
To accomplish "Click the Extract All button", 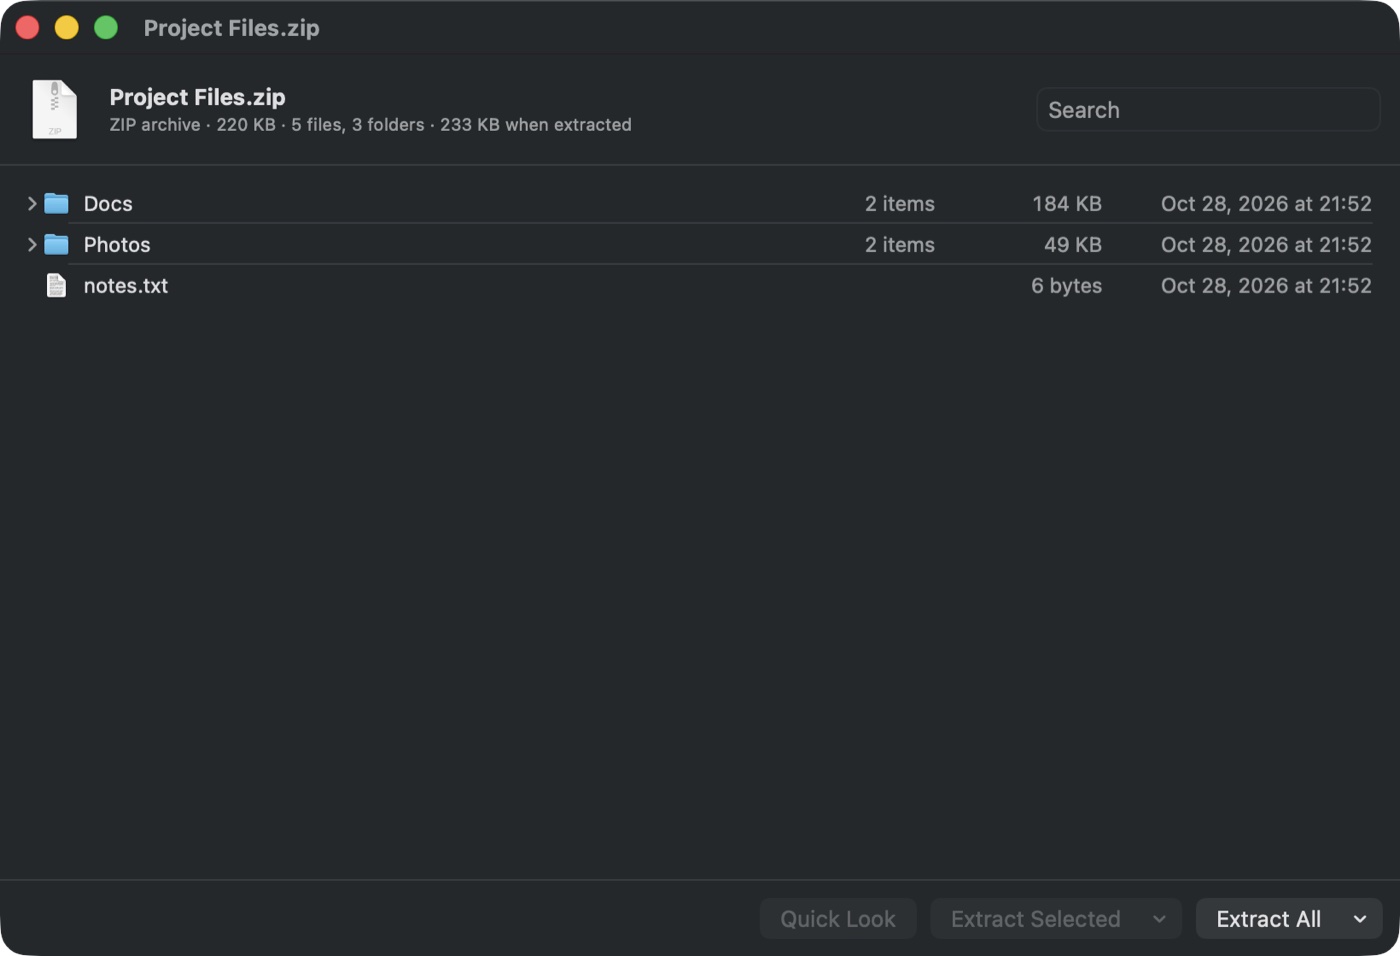I will (x=1268, y=919).
